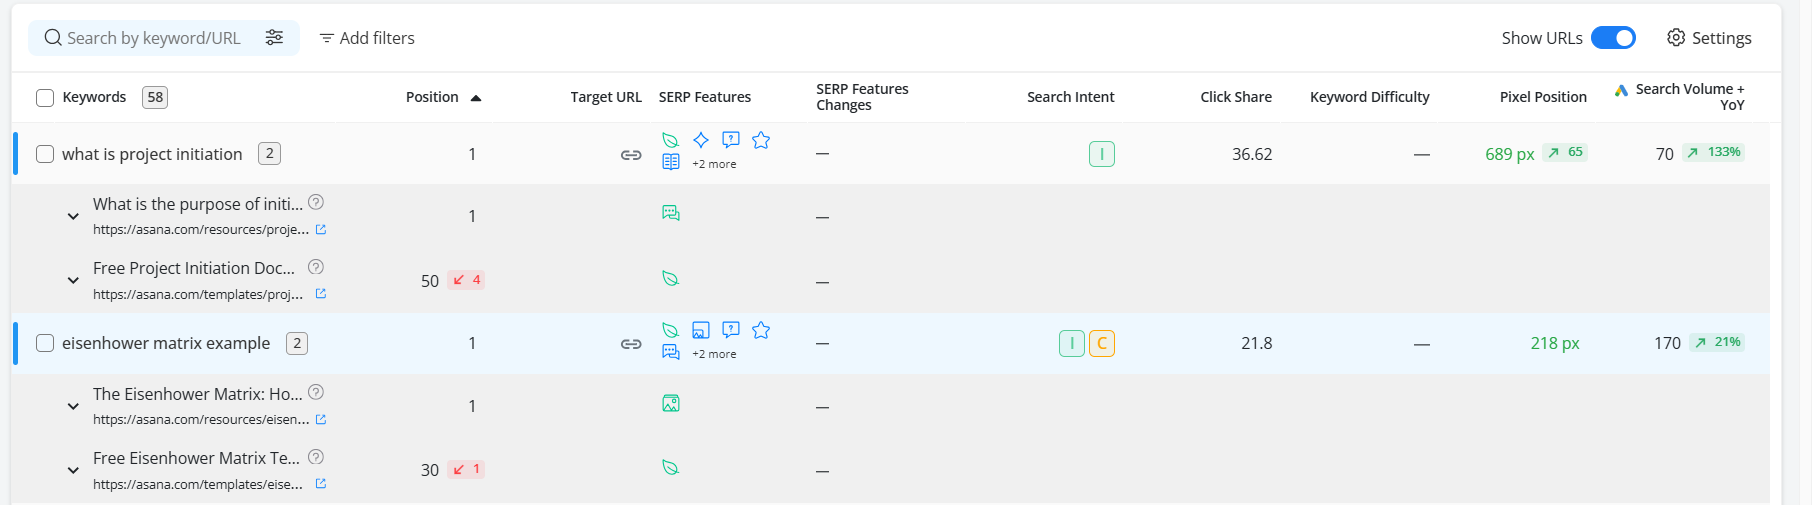Click star SERP feature icon for 'eisenhower matrix example'
The image size is (1812, 505).
[761, 330]
